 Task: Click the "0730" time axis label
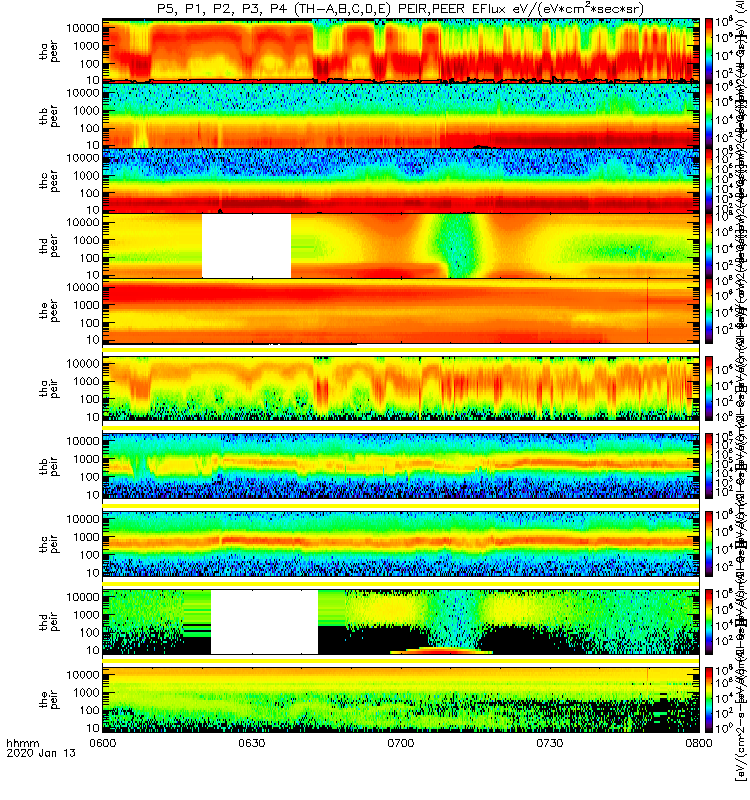pyautogui.click(x=549, y=743)
